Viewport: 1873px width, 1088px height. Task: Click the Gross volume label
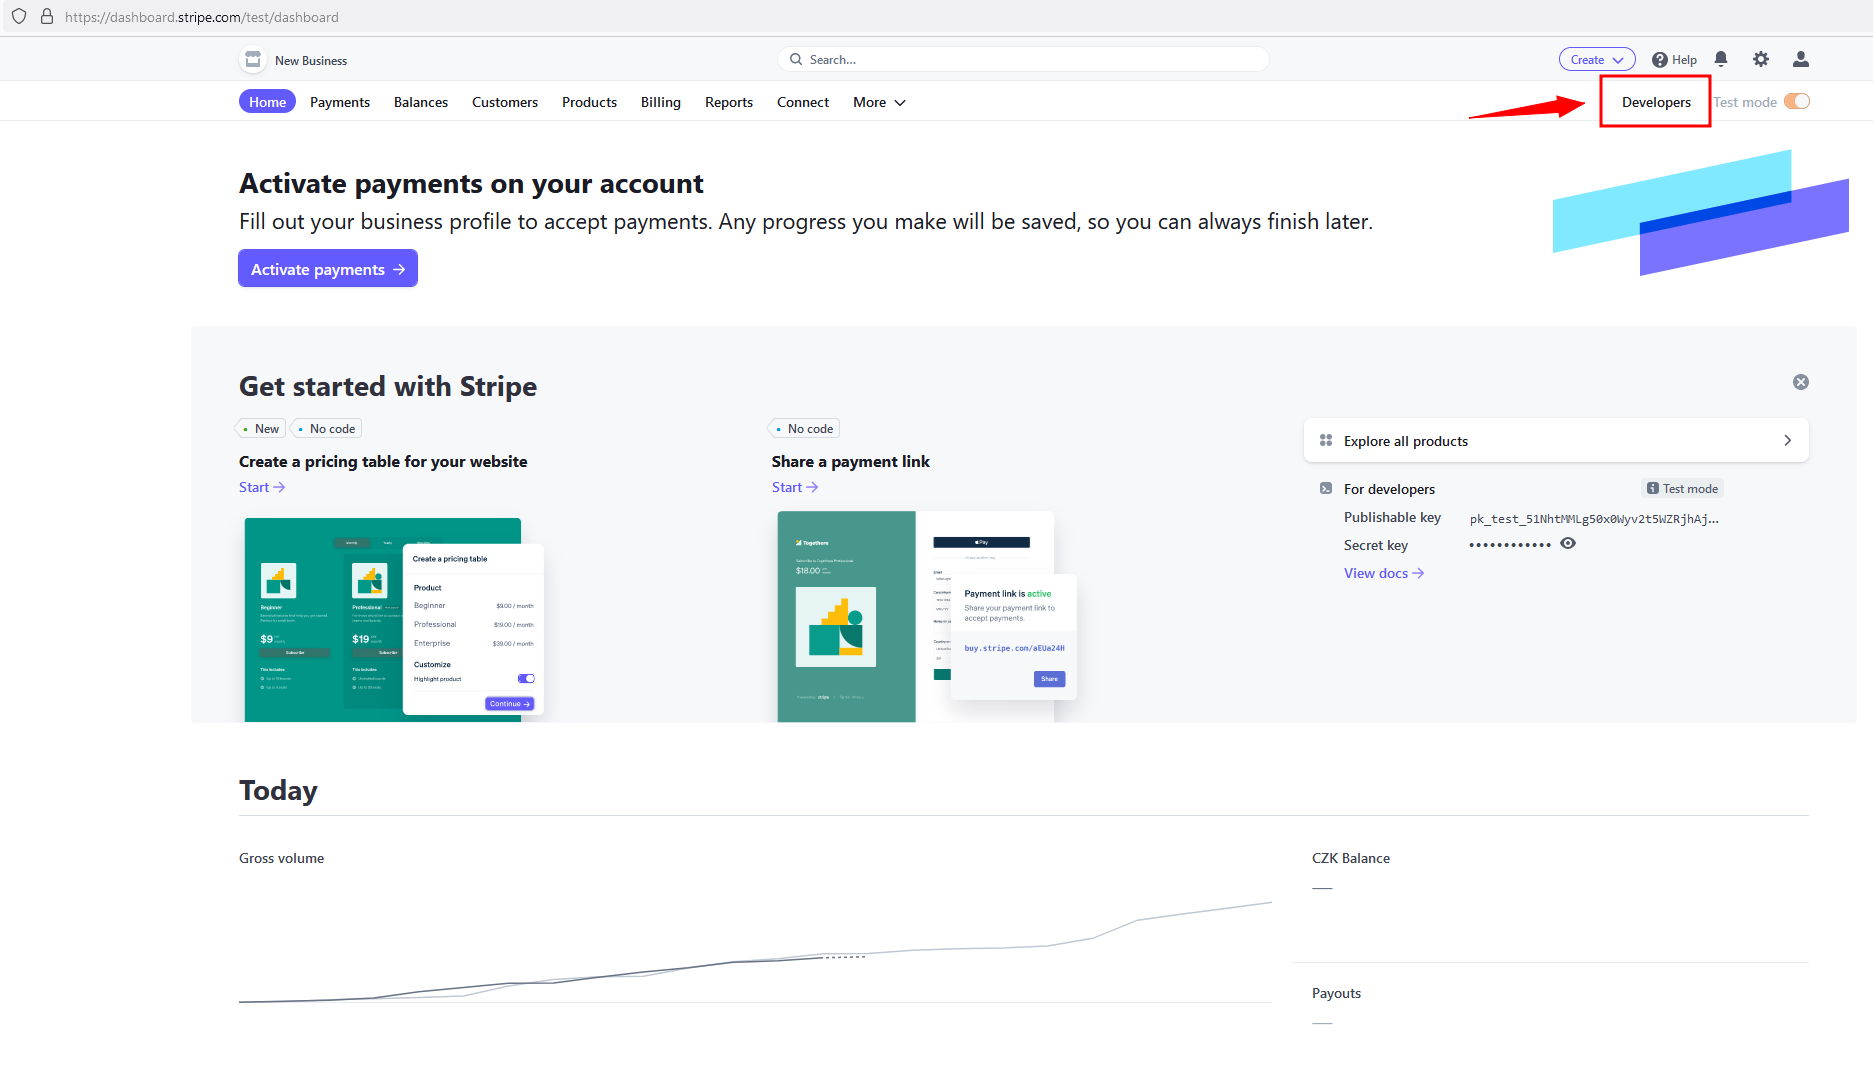(x=281, y=858)
